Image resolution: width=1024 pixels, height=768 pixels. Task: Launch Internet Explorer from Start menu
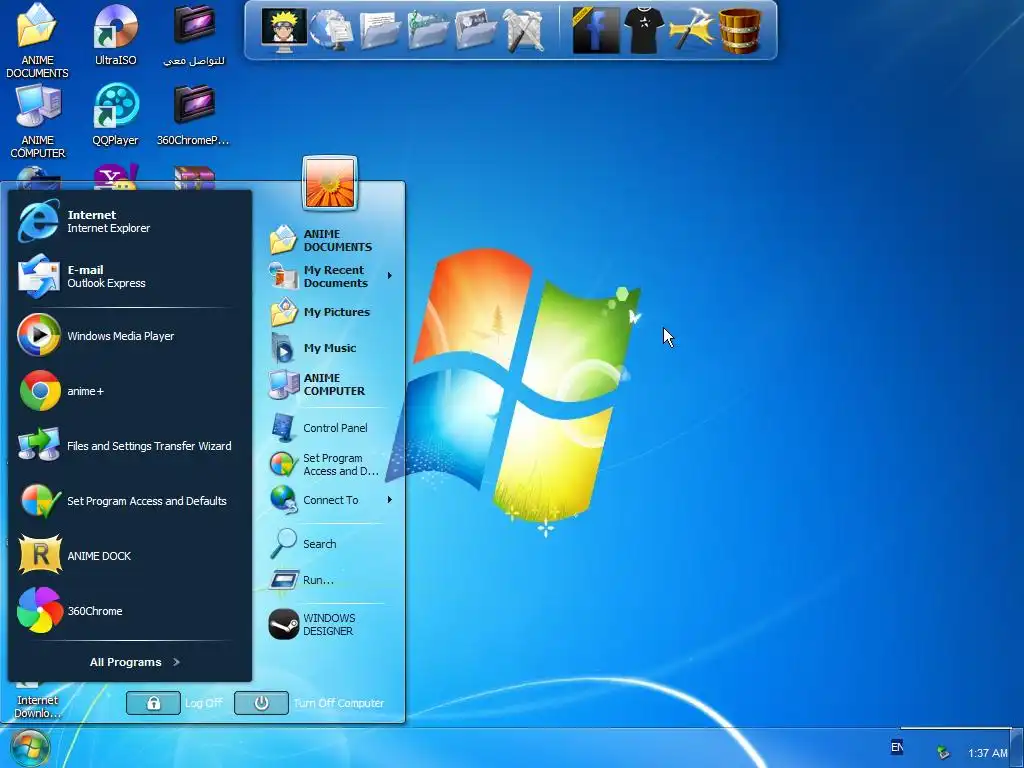pos(129,221)
